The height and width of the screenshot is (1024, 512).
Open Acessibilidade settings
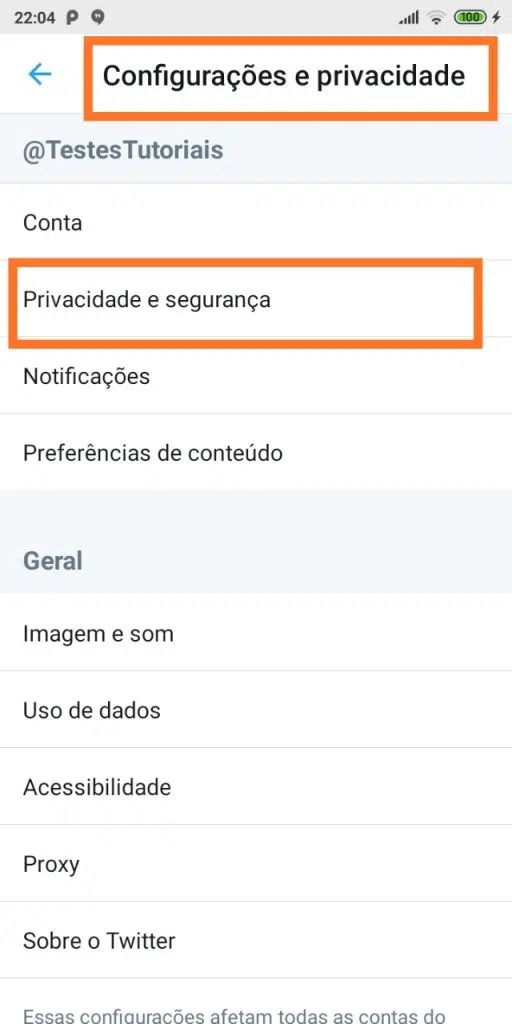[256, 786]
